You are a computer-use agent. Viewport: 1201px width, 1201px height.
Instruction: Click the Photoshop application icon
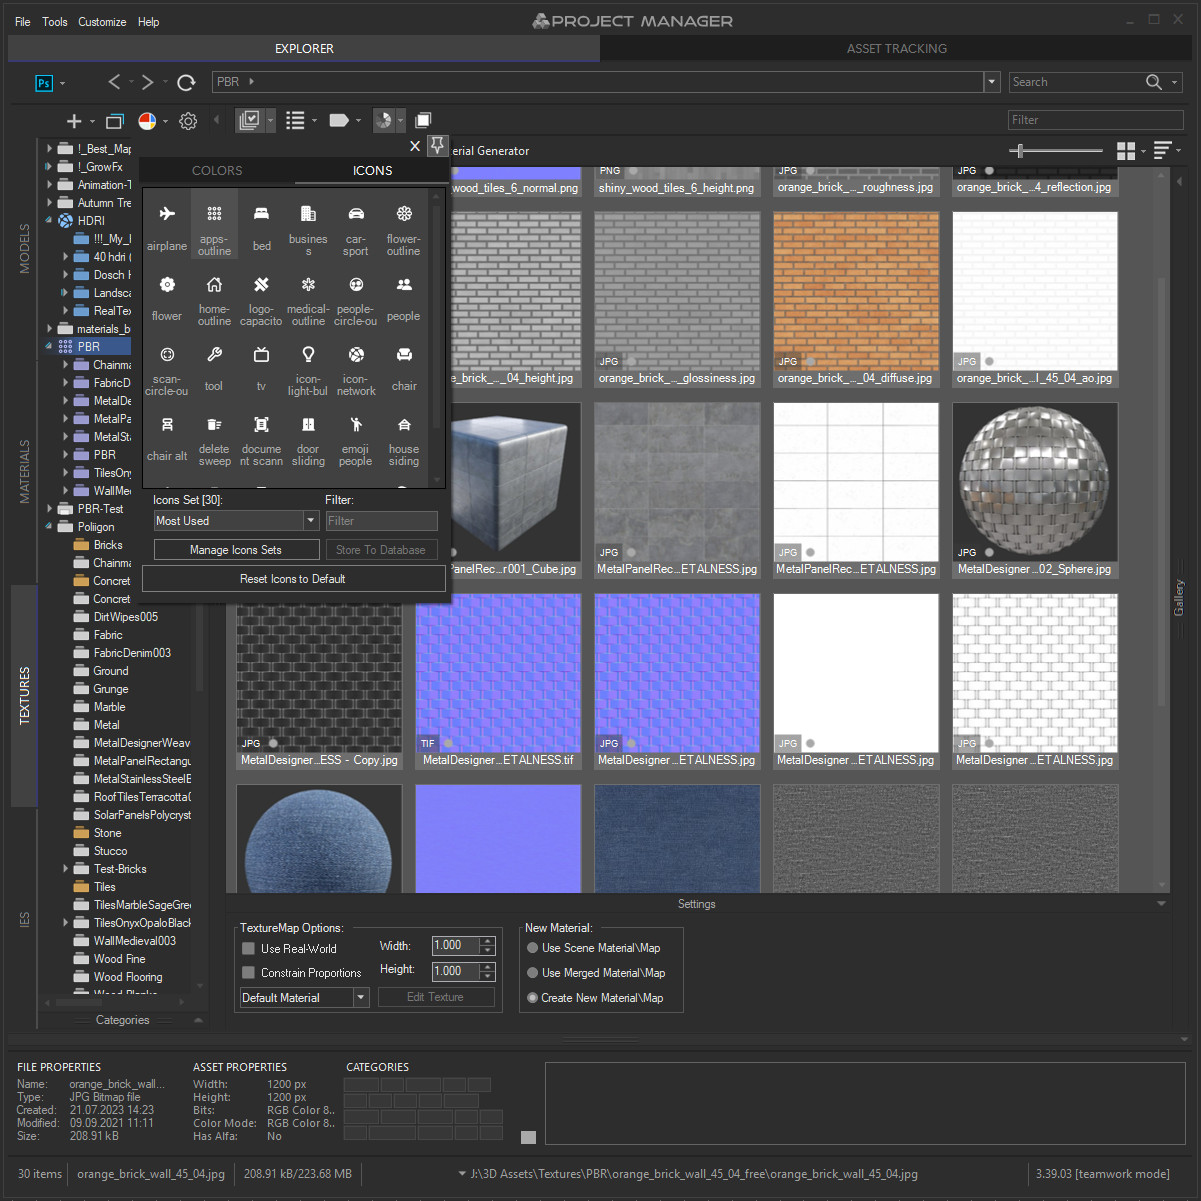click(x=44, y=83)
